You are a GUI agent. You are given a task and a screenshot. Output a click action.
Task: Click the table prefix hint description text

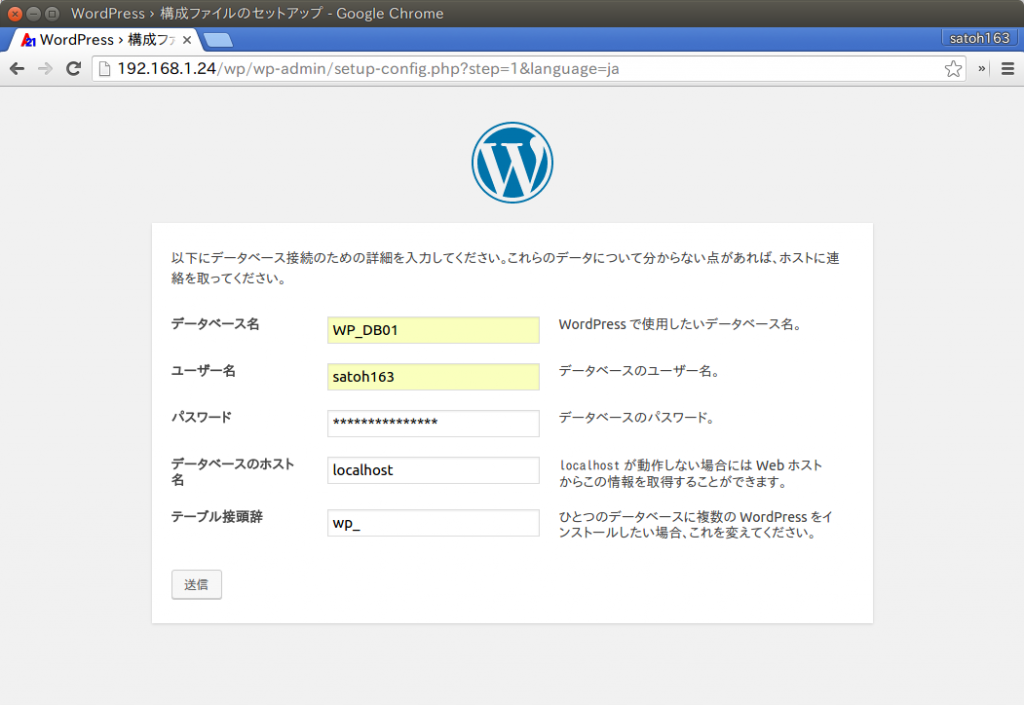pyautogui.click(x=696, y=525)
